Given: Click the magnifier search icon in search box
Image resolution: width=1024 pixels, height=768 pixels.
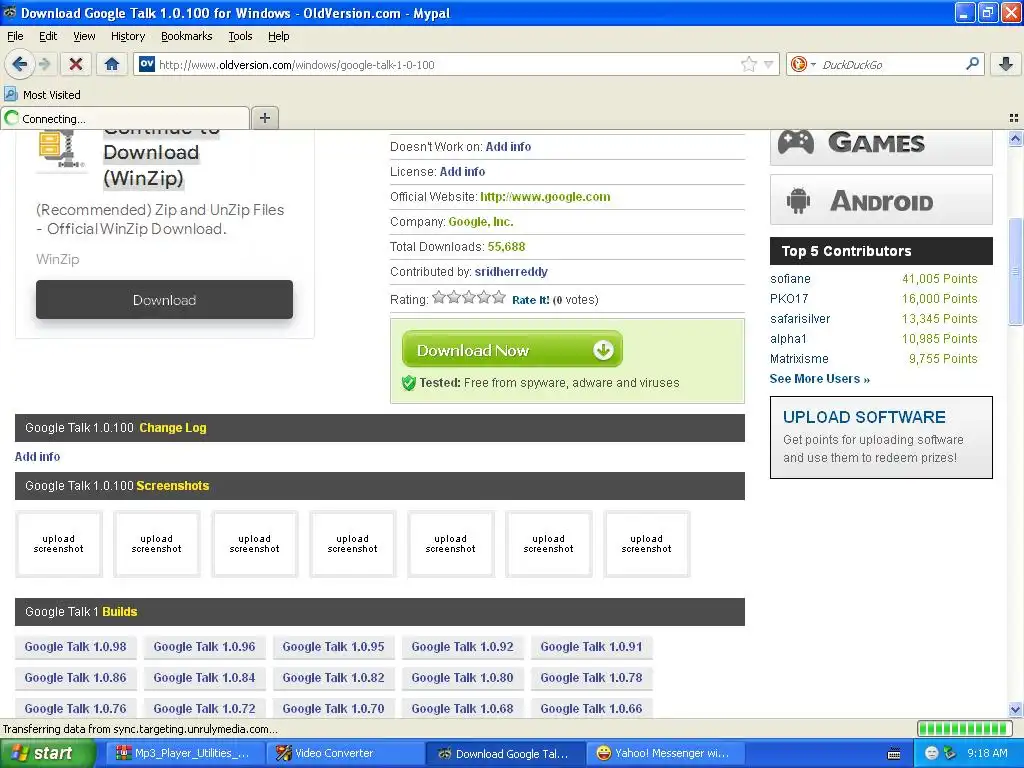Looking at the screenshot, I should point(972,64).
